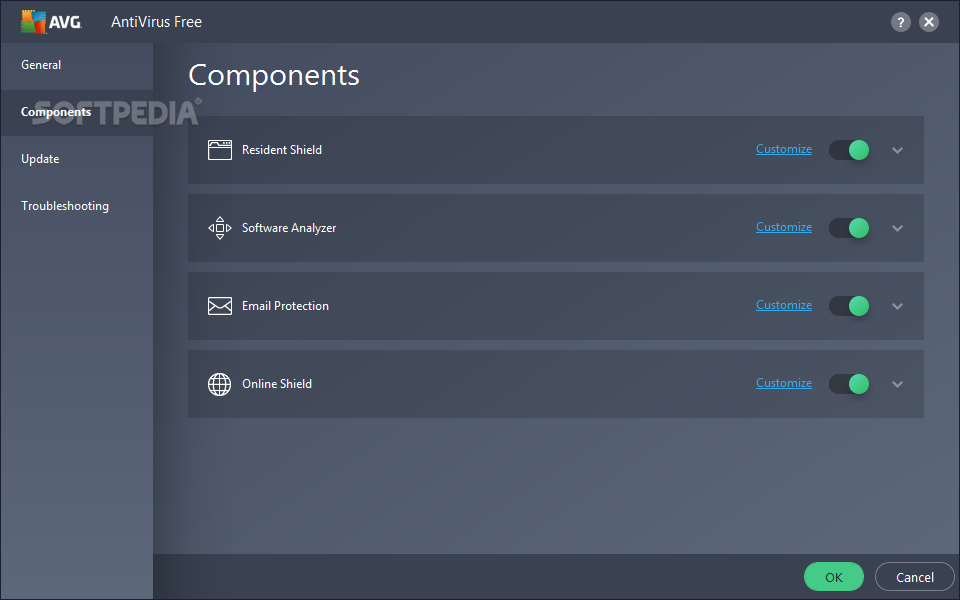Click the AntiVirus Free title text
The width and height of the screenshot is (960, 600).
tap(156, 22)
